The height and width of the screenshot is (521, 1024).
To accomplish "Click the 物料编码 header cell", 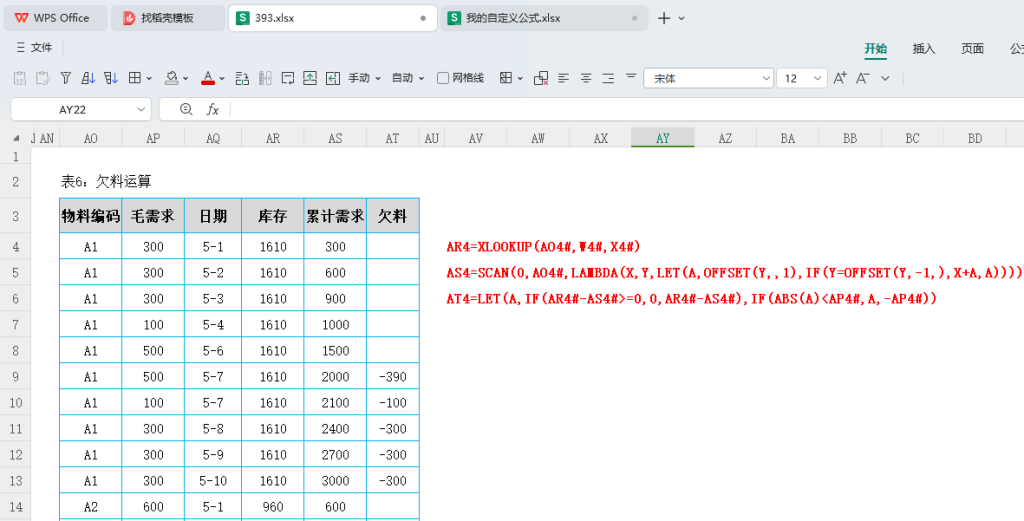I will click(x=91, y=216).
